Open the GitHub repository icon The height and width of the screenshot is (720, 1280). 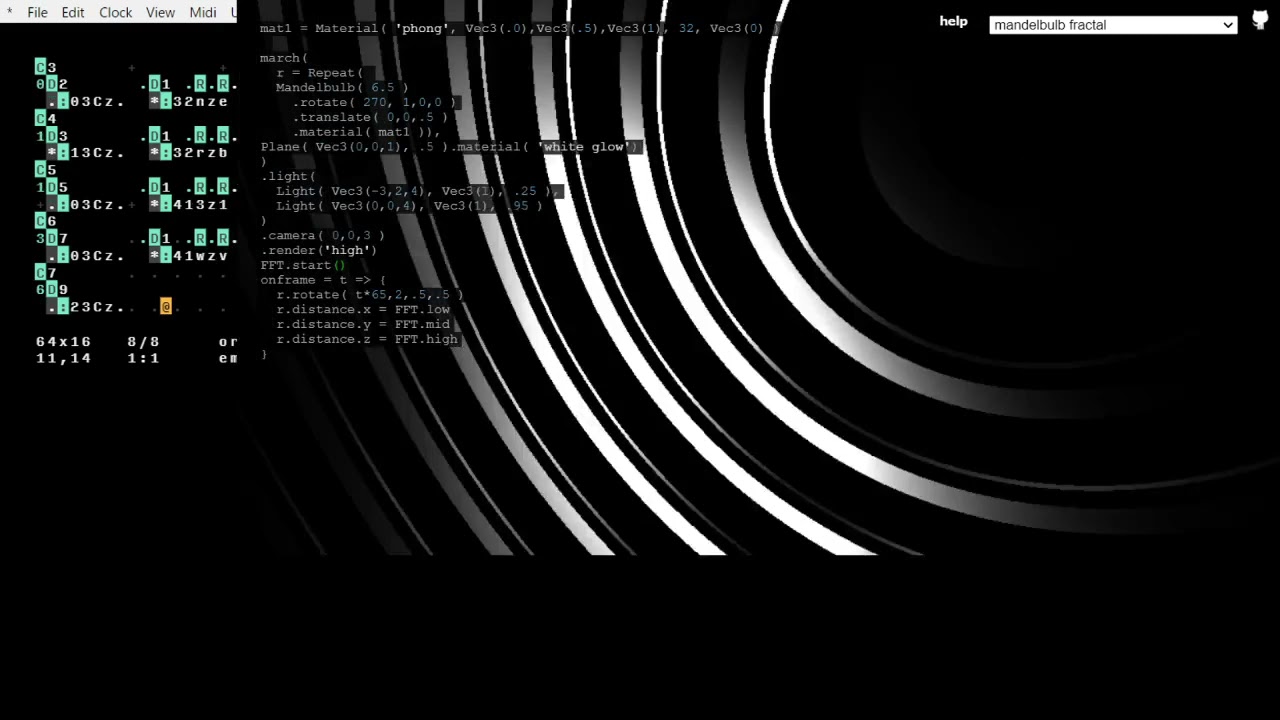pyautogui.click(x=1260, y=21)
